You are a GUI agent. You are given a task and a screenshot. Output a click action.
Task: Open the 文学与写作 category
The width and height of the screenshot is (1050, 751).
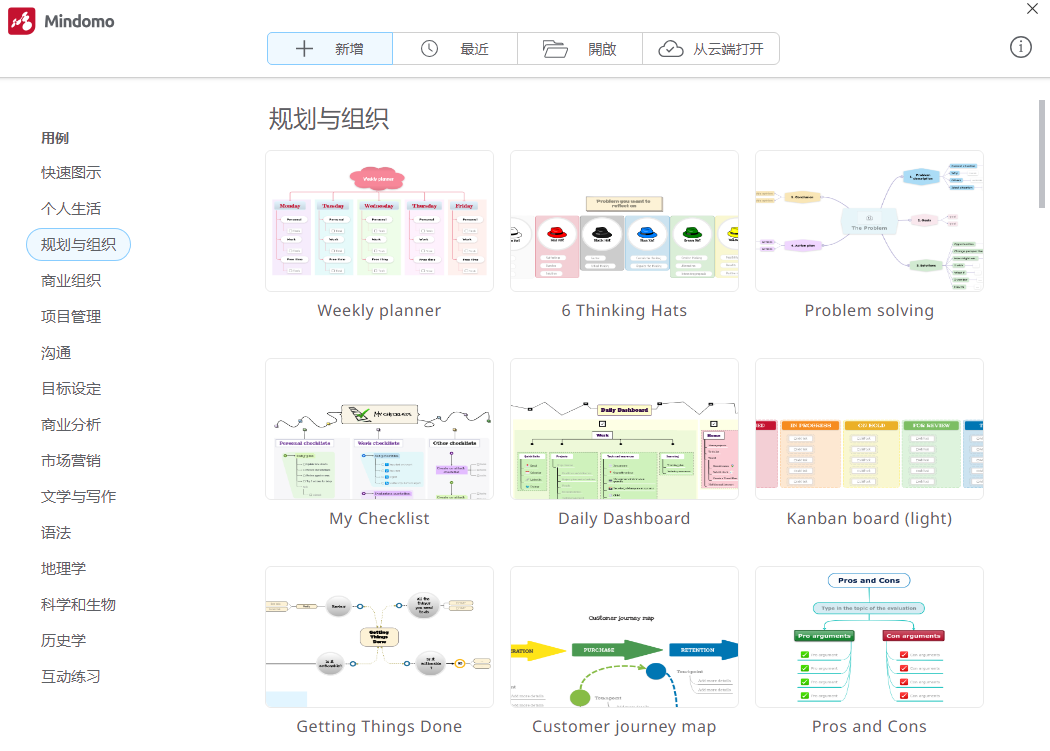coord(79,496)
